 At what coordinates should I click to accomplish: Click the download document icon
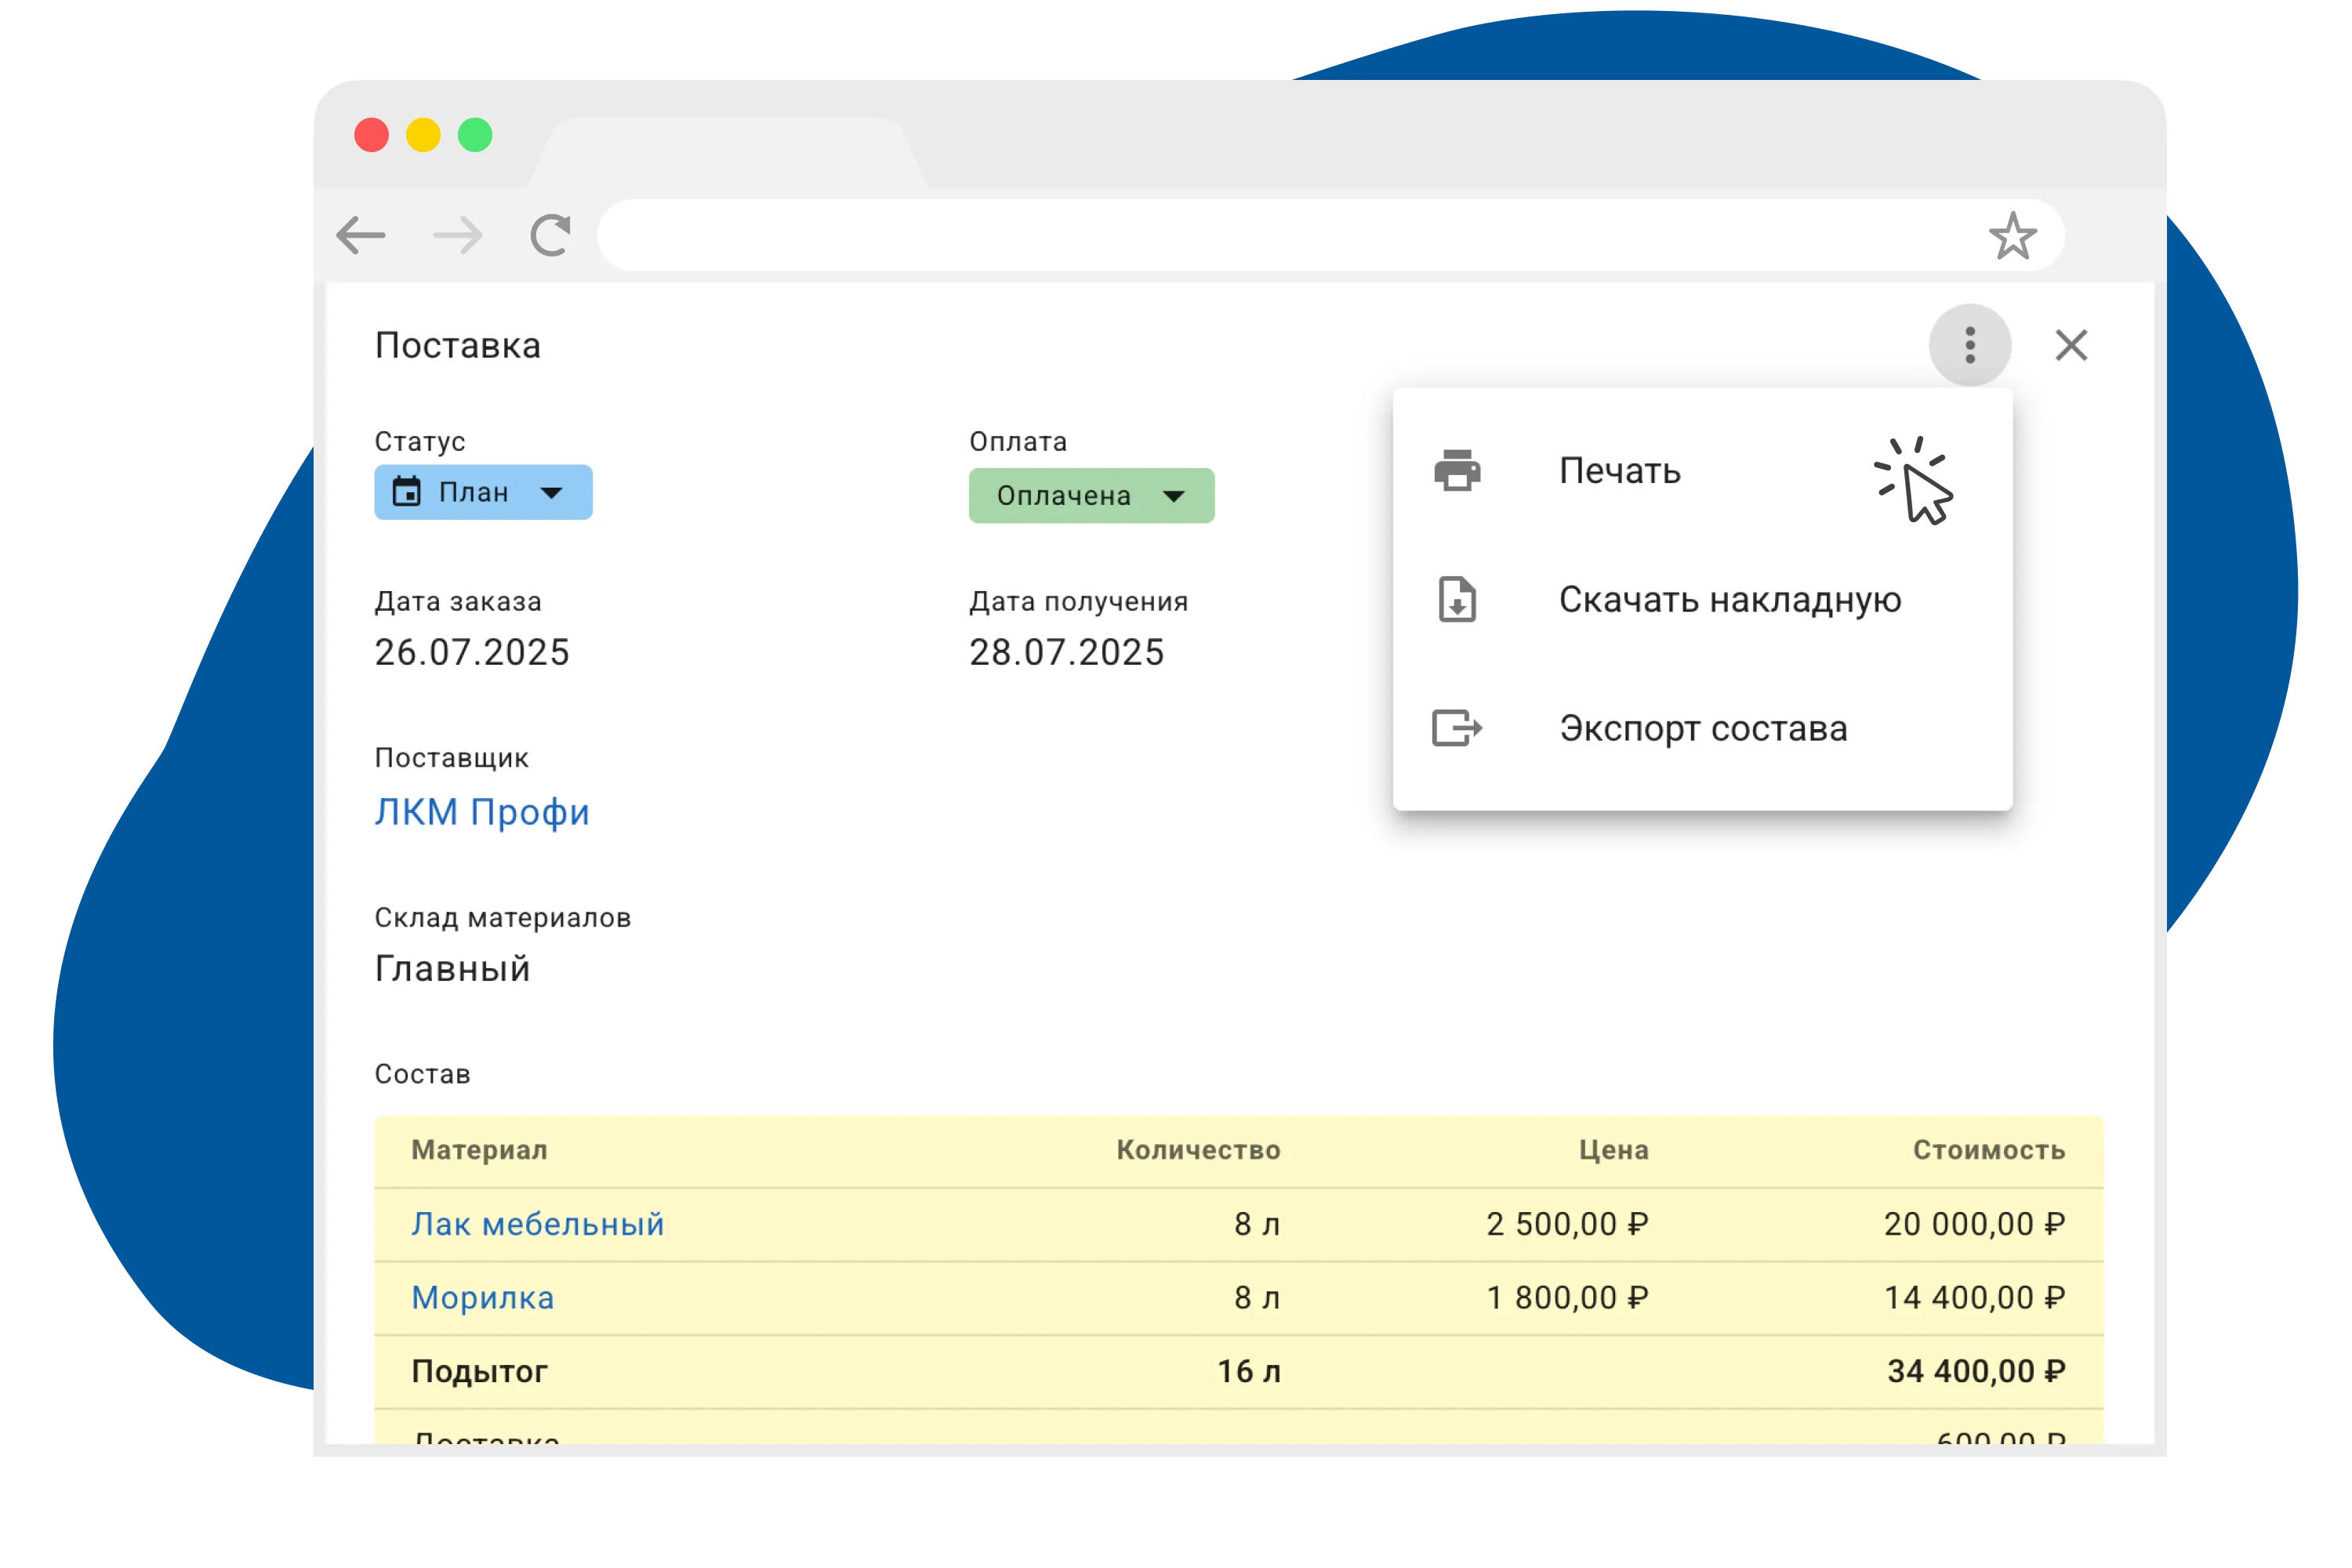click(x=1457, y=599)
